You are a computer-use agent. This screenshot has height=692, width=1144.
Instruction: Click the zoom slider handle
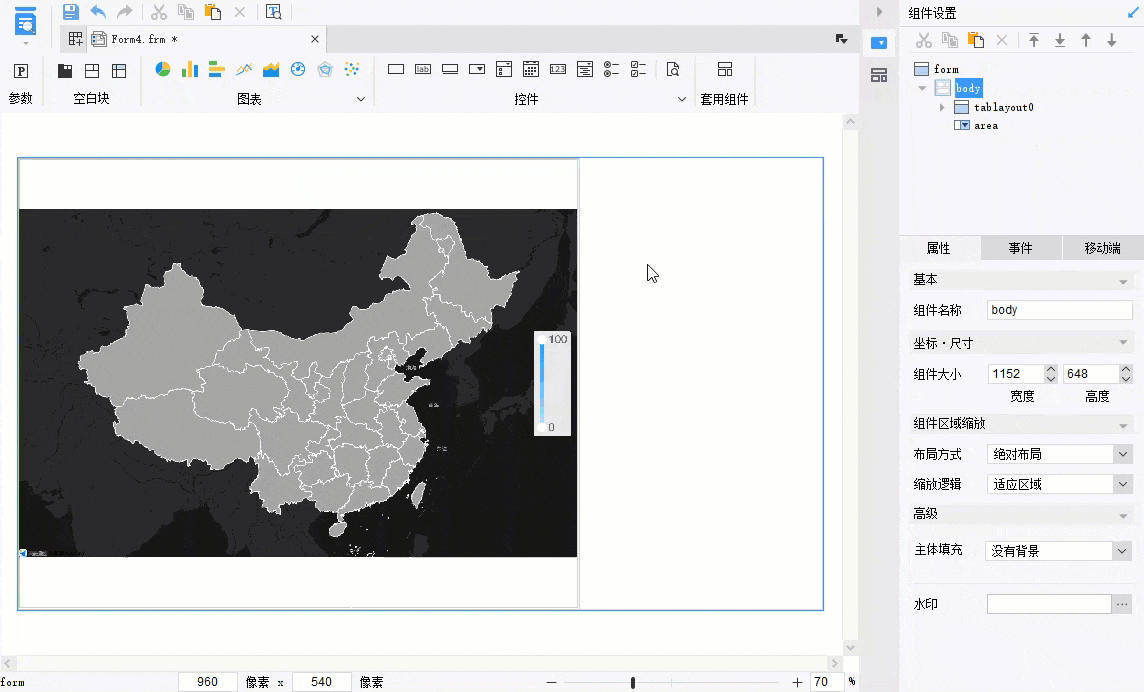click(633, 682)
